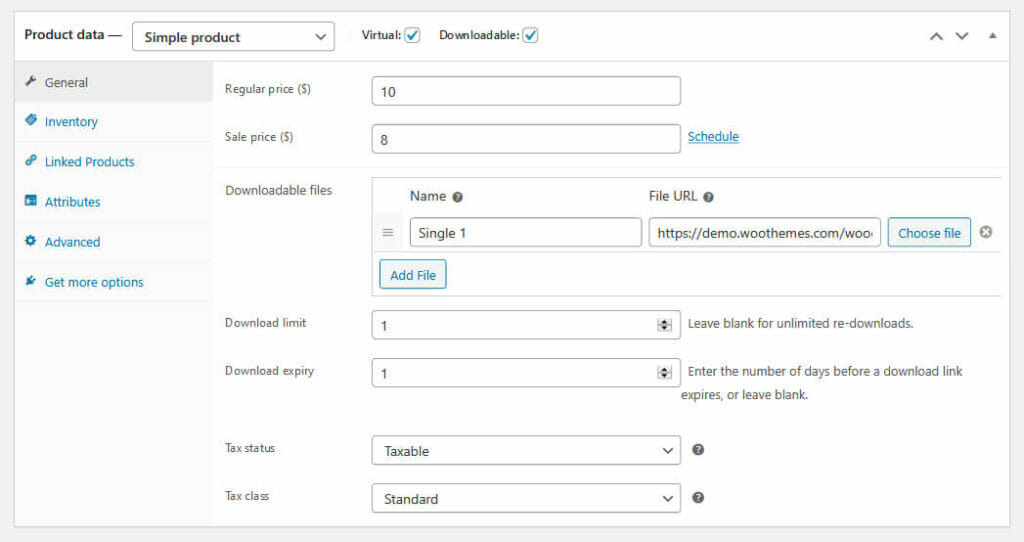Click the Advanced tab gear icon

[30, 241]
